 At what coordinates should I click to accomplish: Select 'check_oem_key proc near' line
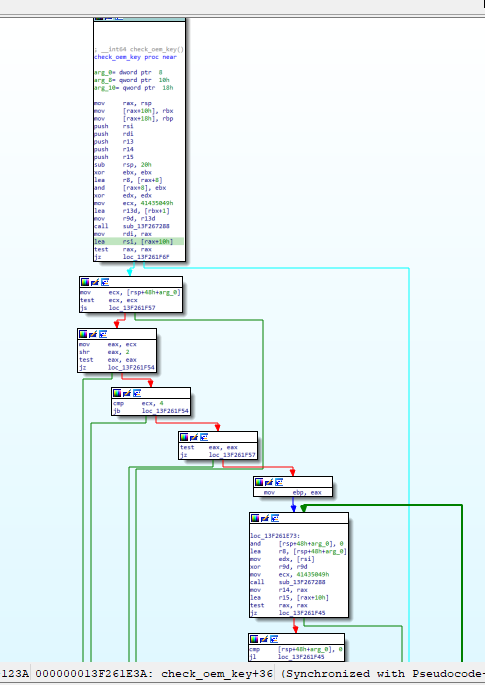pos(135,57)
